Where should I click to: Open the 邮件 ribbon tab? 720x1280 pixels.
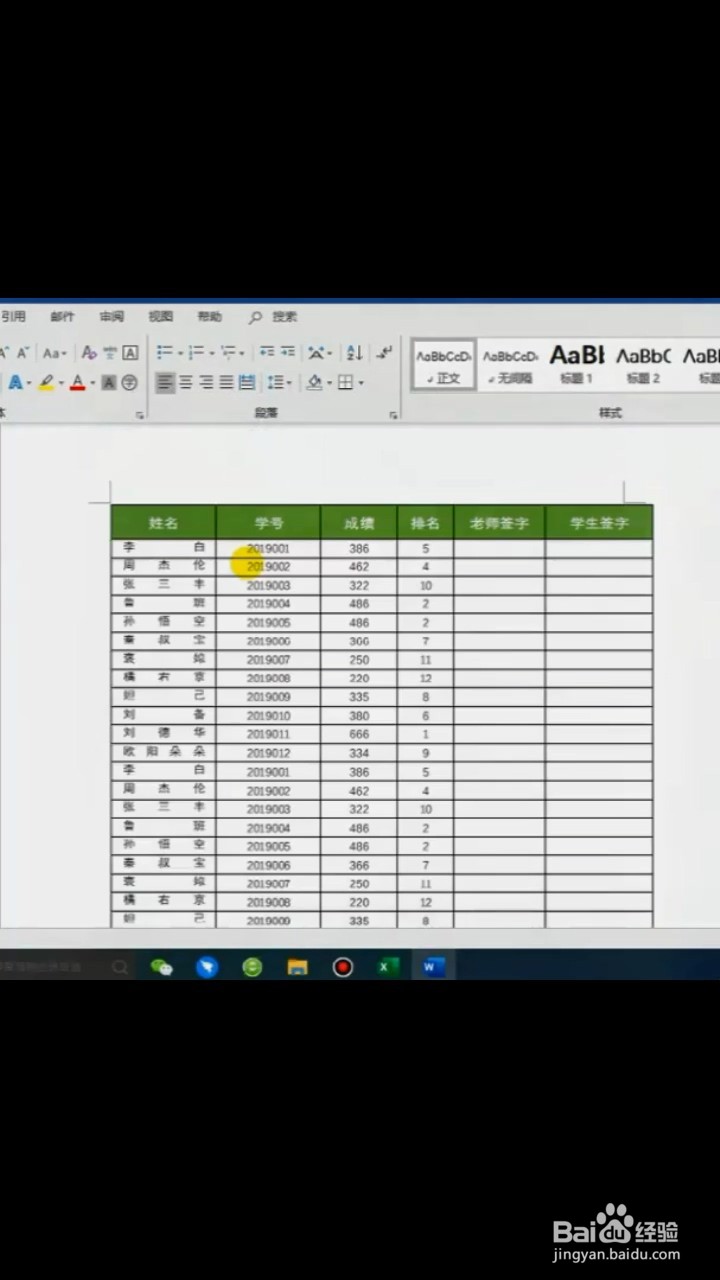(x=62, y=317)
